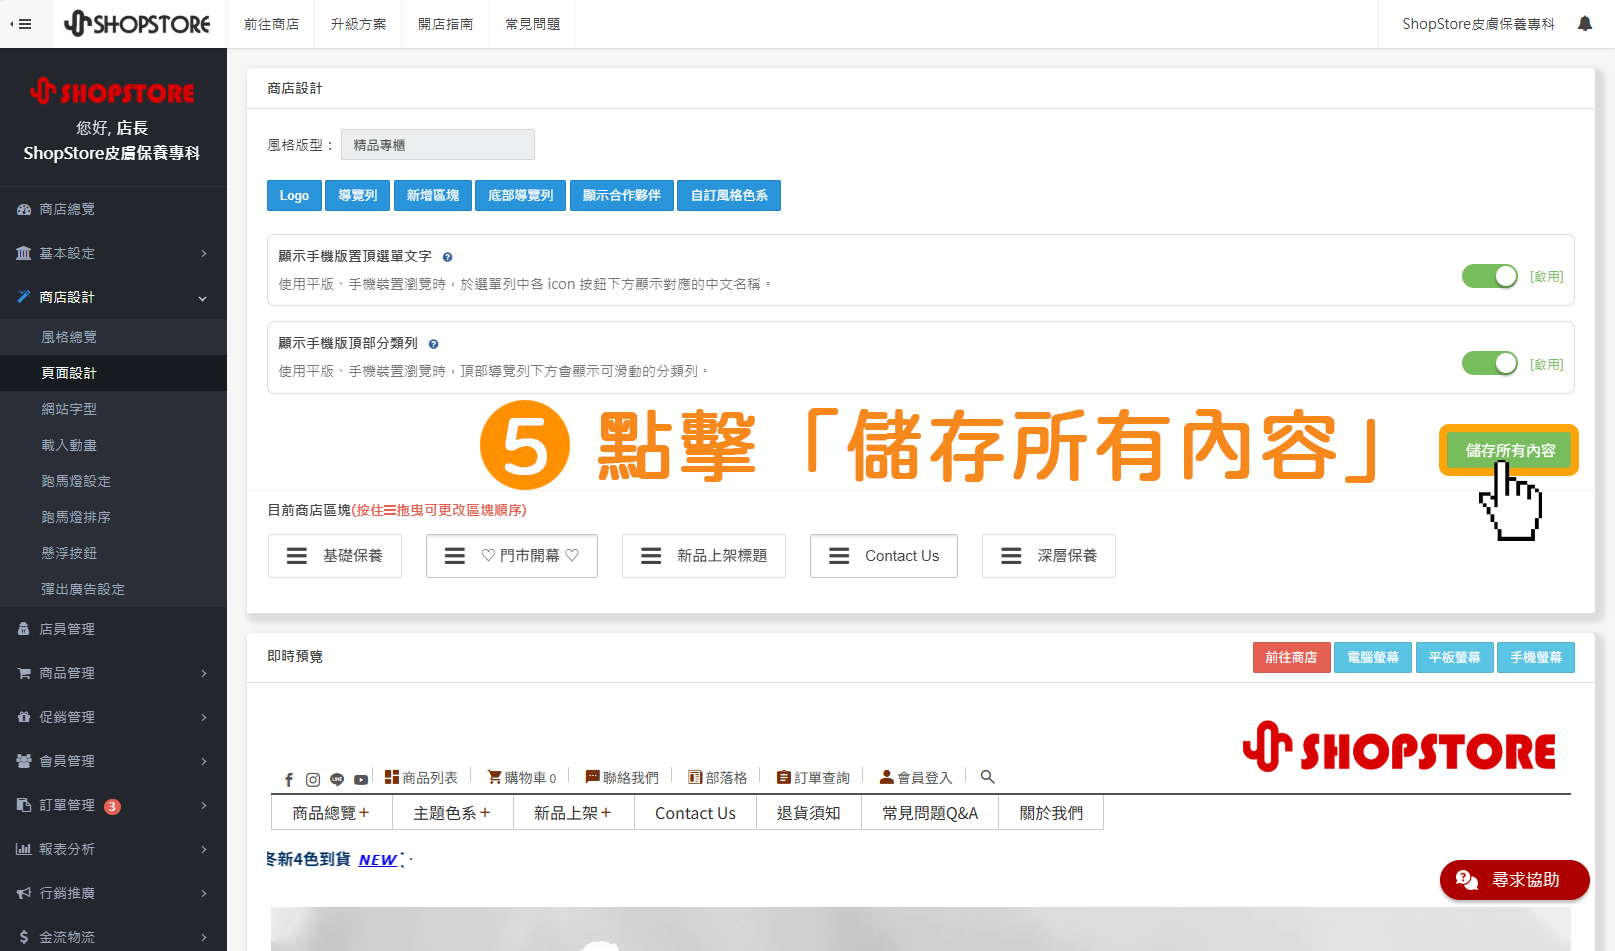Switch preview to 手機螢幕
1615x951 pixels.
pyautogui.click(x=1536, y=658)
